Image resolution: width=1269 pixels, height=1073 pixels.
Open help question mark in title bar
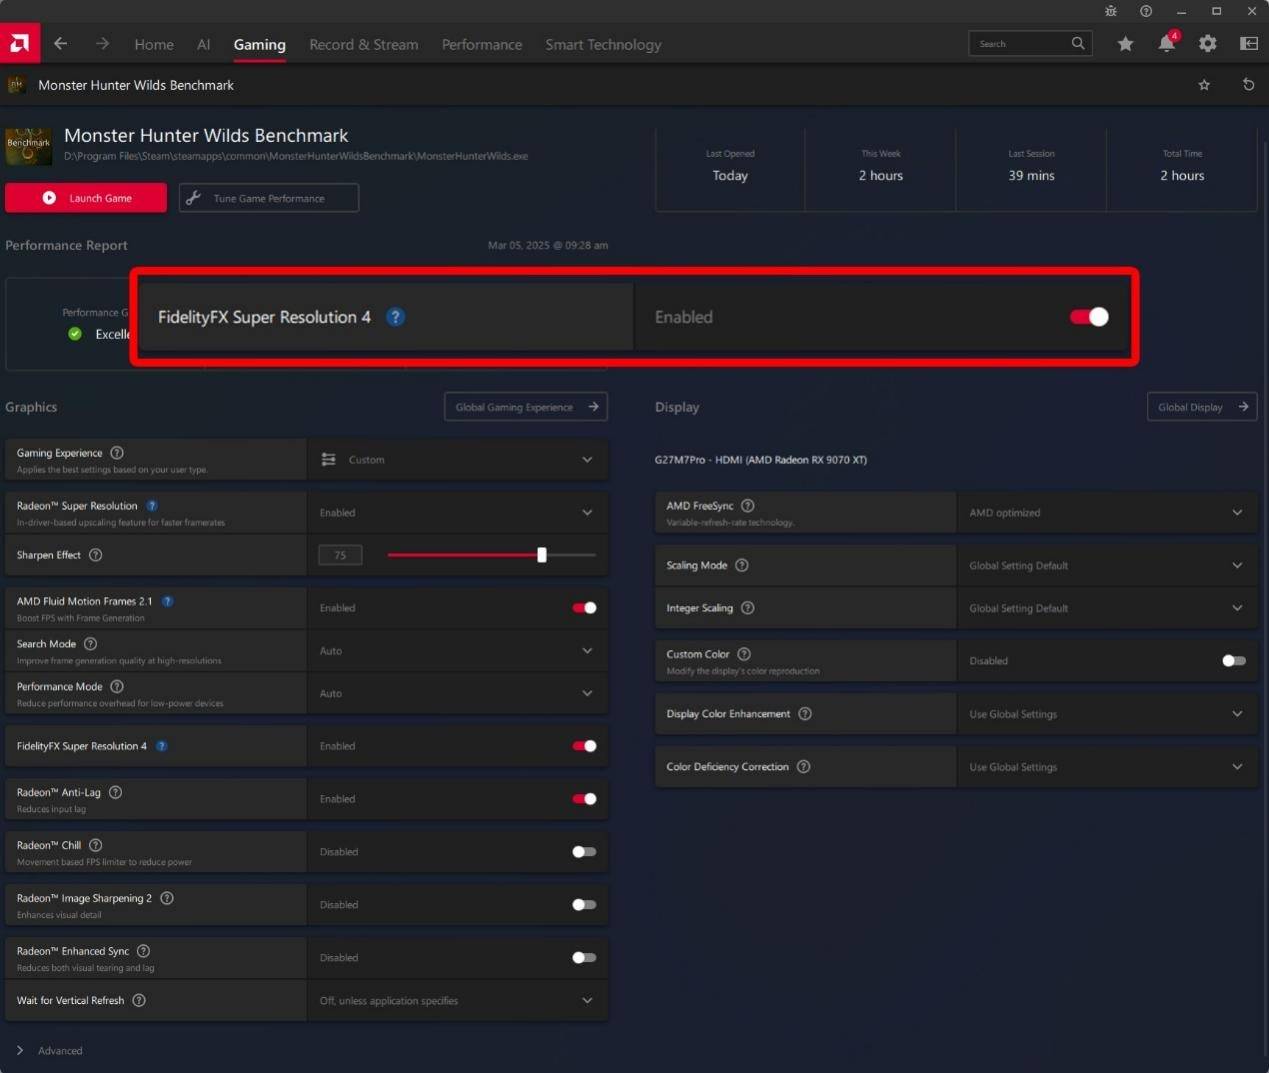tap(1146, 11)
